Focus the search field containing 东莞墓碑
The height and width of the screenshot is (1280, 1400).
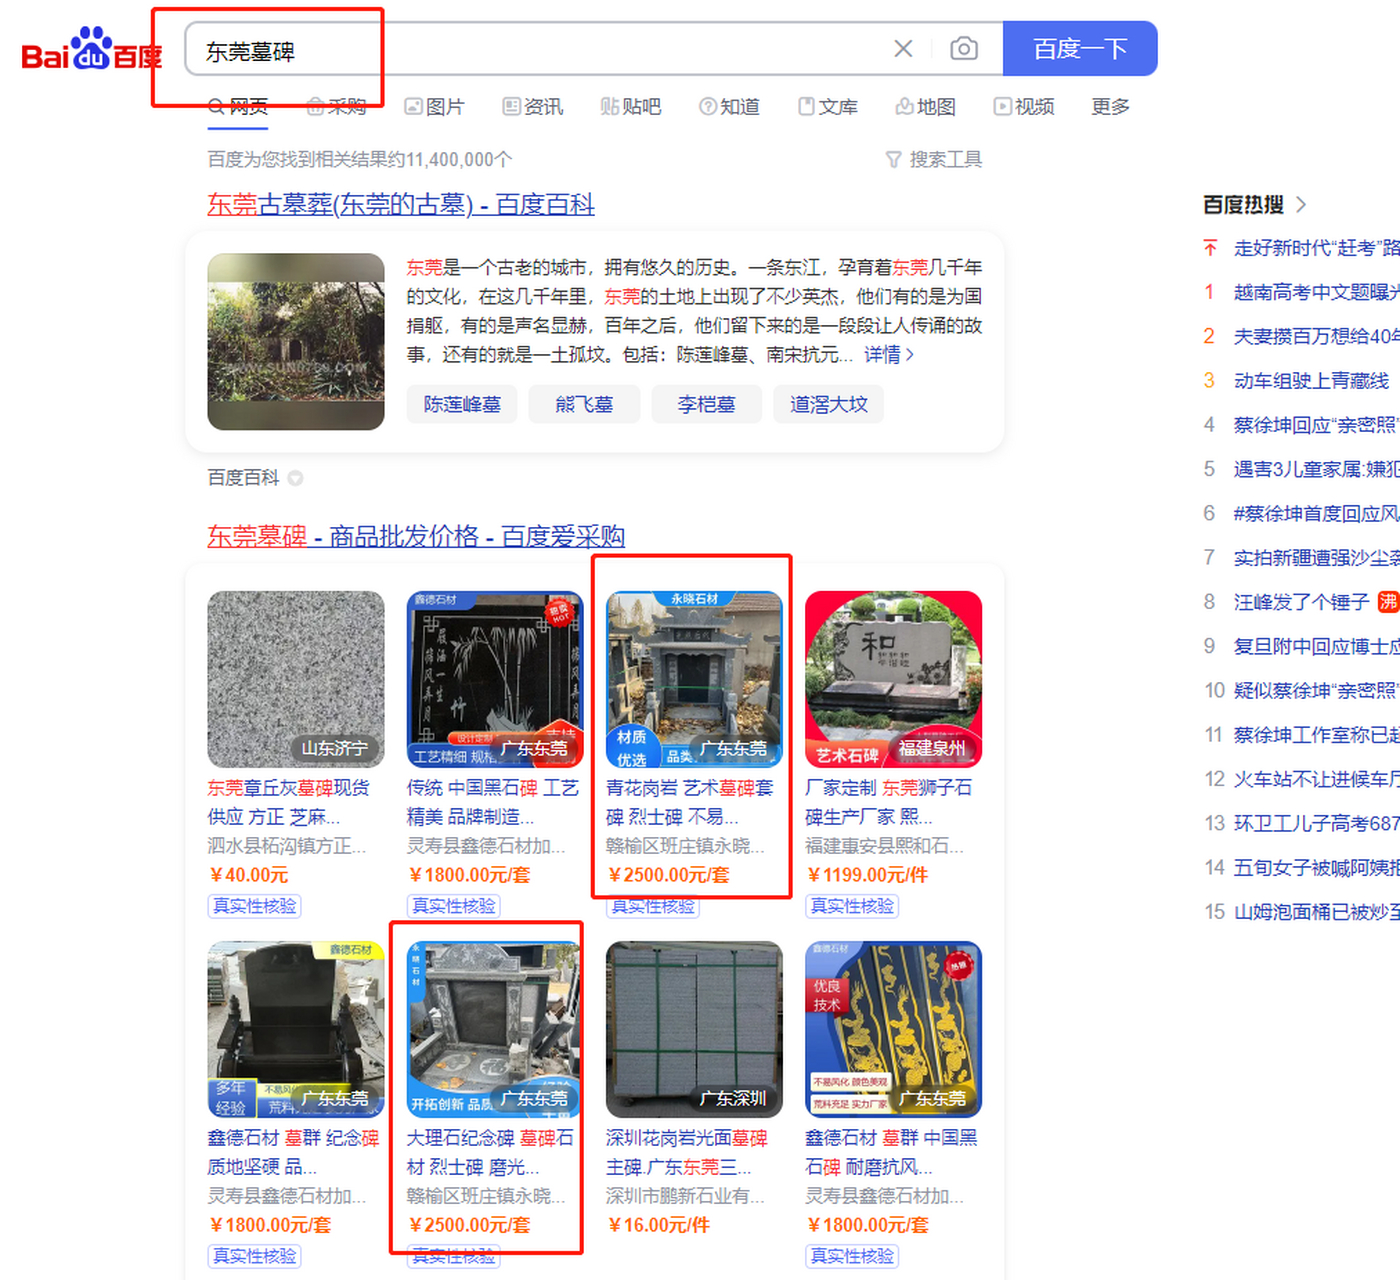pyautogui.click(x=540, y=49)
